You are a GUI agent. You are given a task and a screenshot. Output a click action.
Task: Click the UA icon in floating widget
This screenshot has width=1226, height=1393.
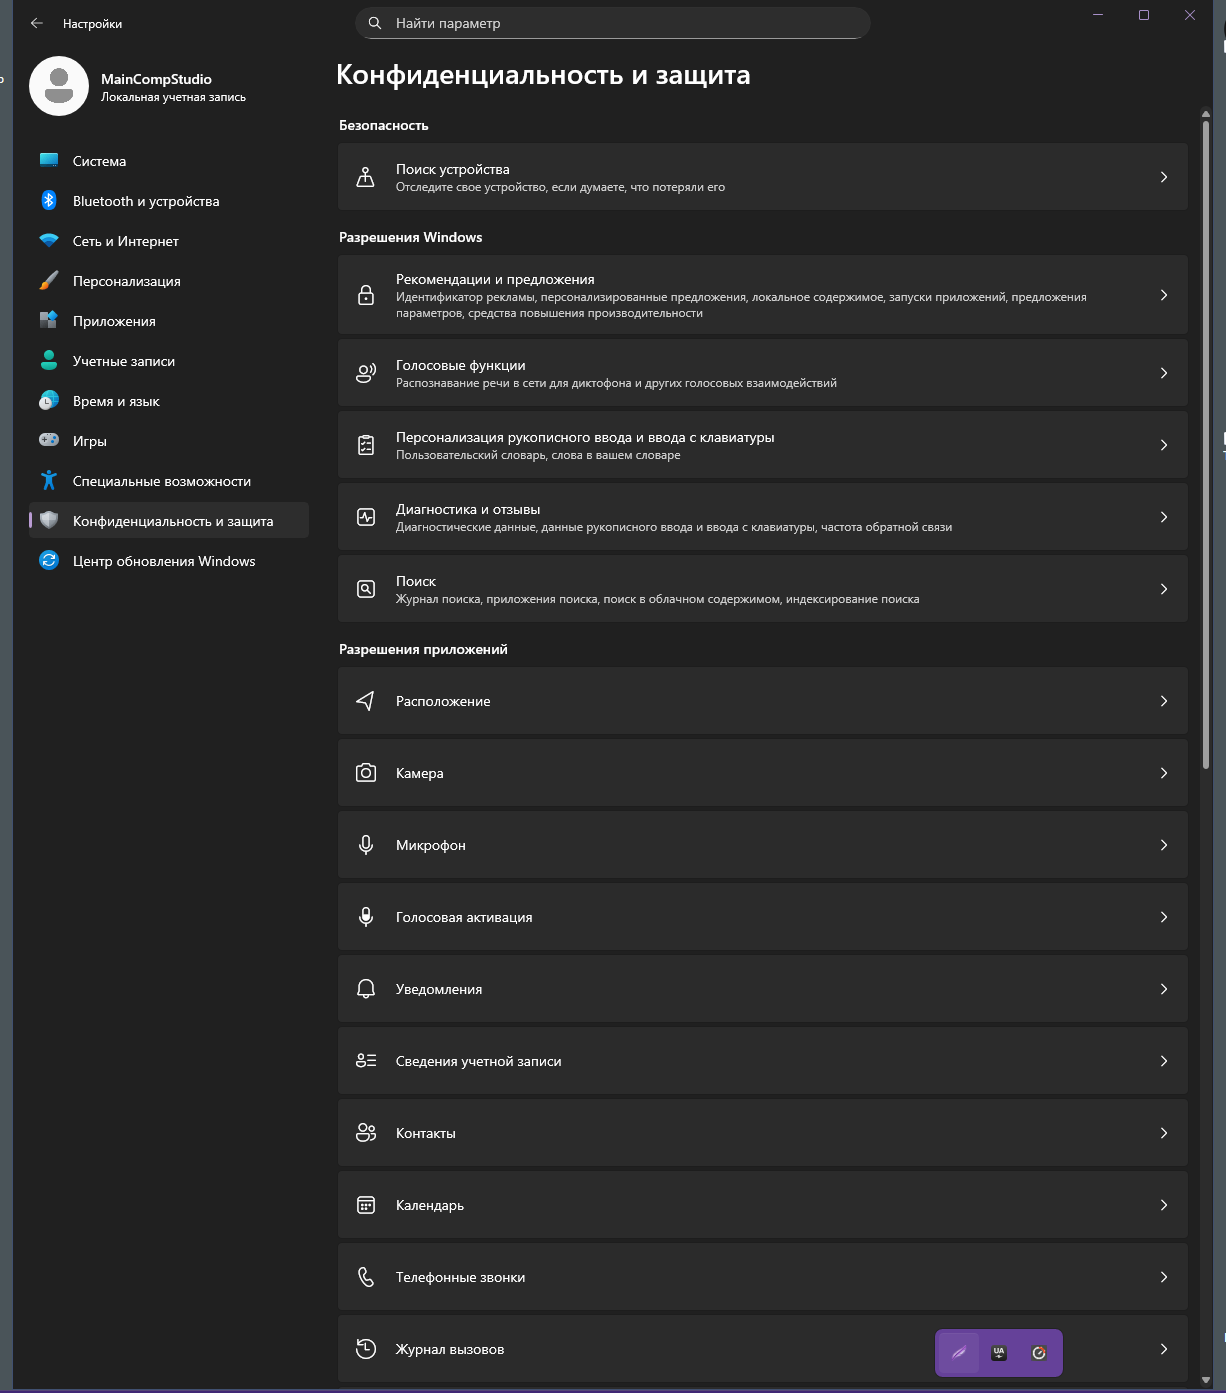(x=999, y=1353)
